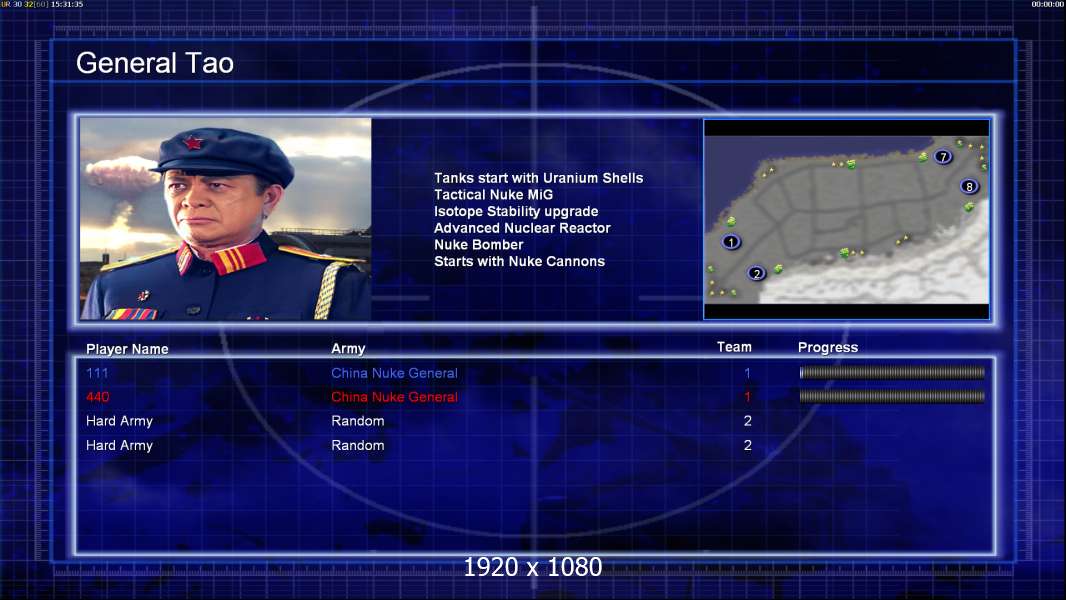
Task: Select start position marker 2 on the minimap
Action: click(x=756, y=273)
